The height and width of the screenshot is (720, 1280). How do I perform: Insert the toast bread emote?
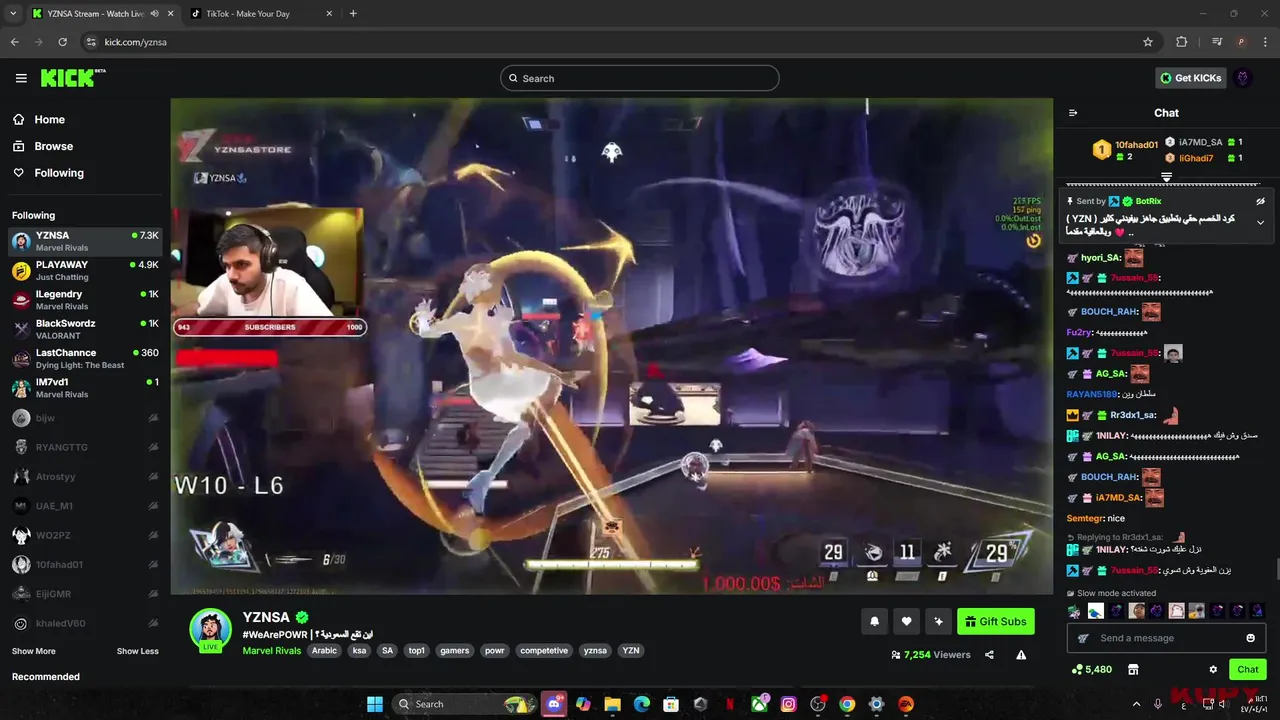pyautogui.click(x=1177, y=611)
